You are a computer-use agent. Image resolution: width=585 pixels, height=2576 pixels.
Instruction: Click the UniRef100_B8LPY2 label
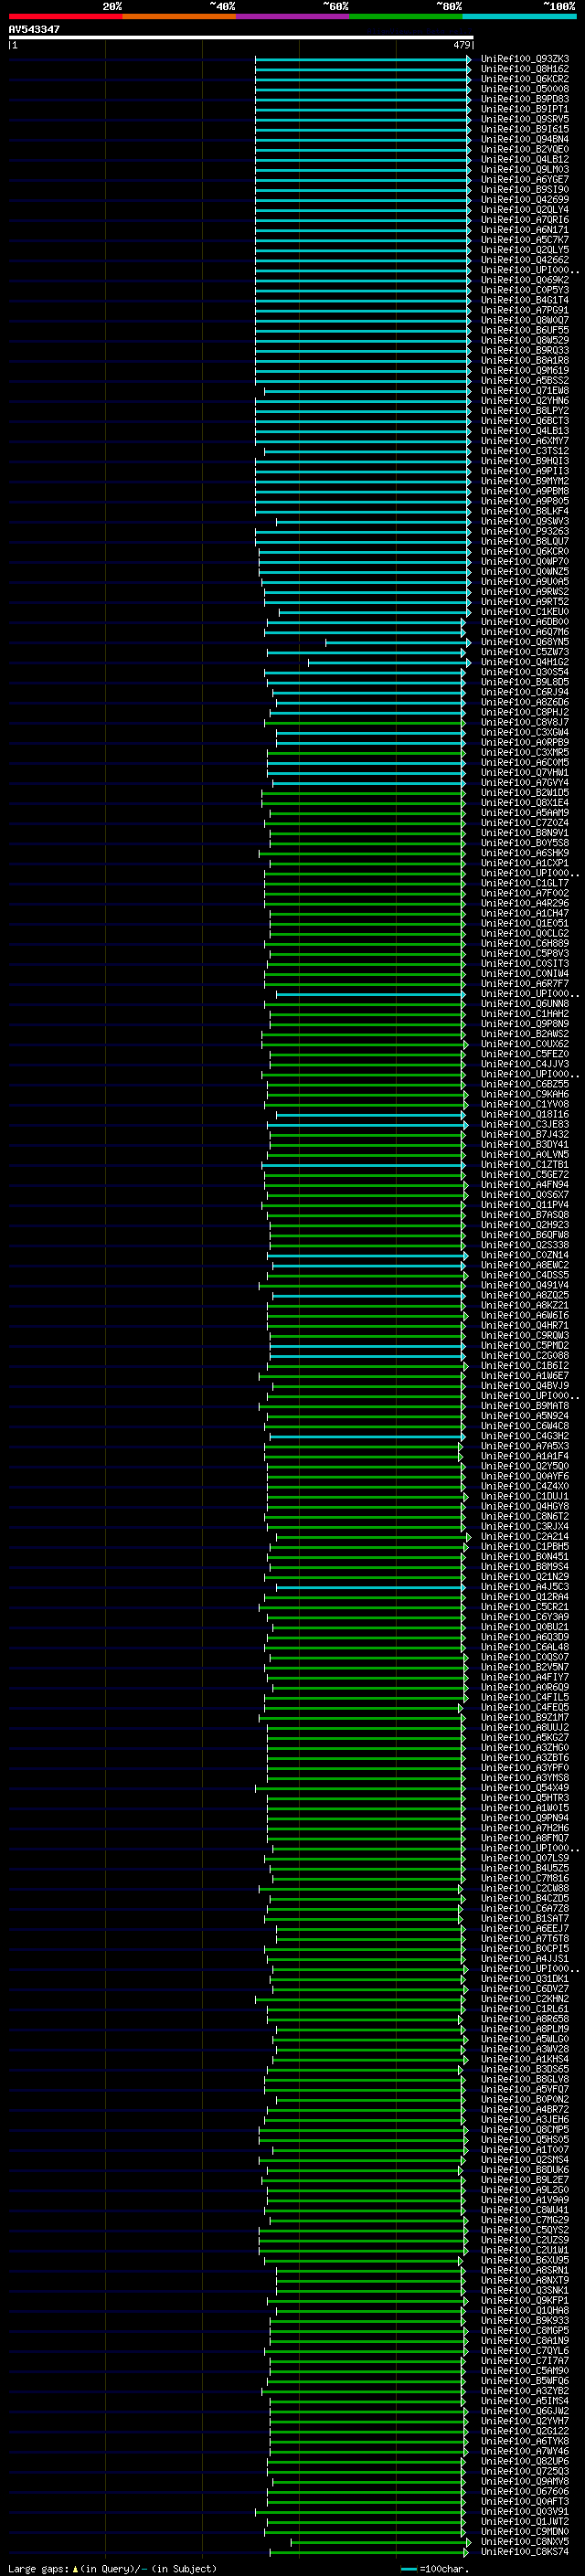coord(525,411)
